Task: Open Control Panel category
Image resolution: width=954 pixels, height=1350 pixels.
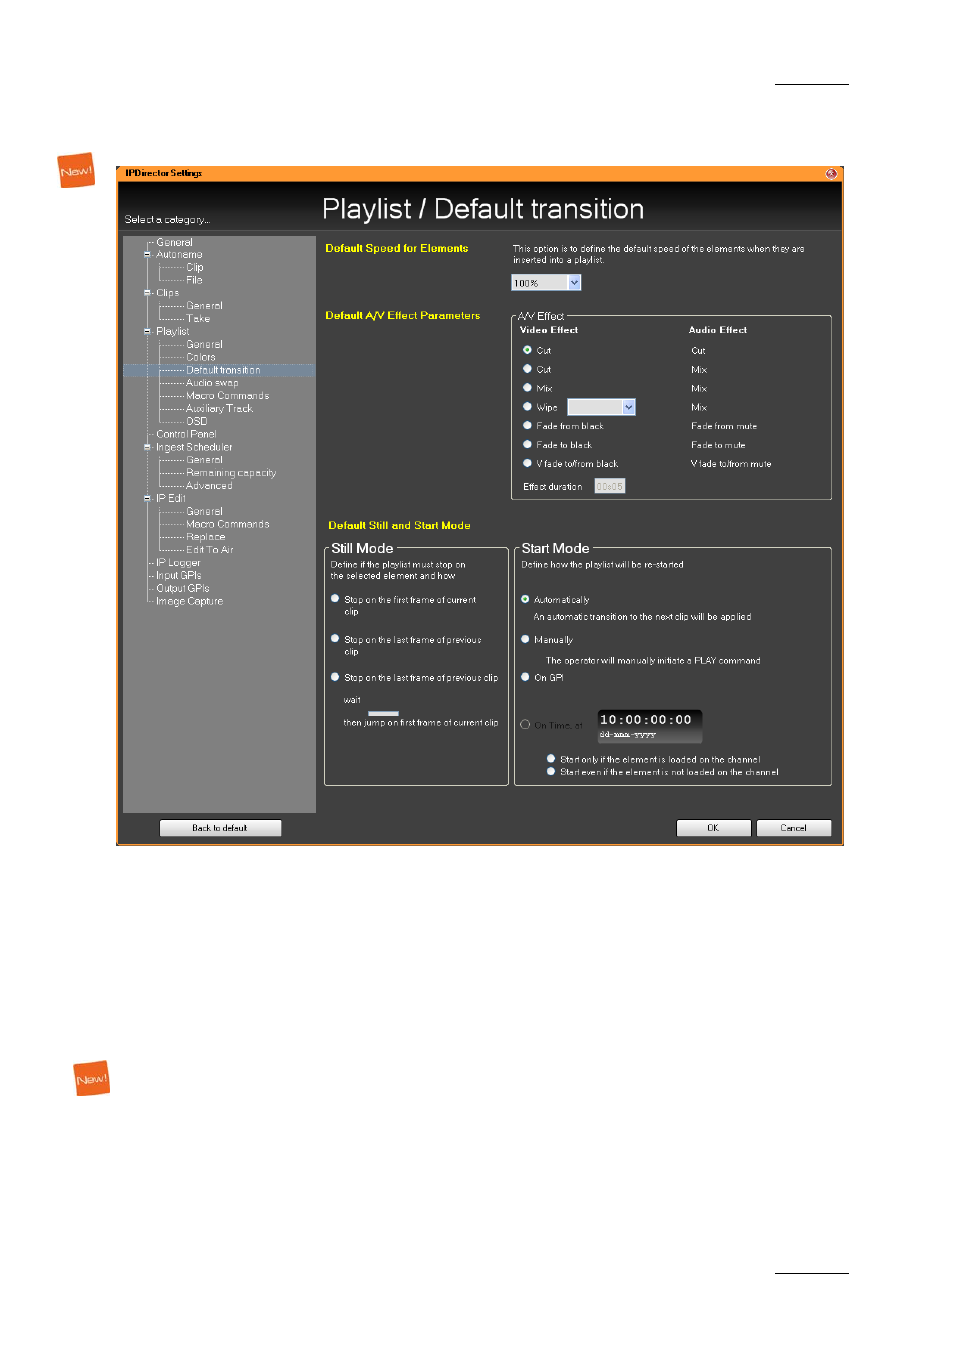Action: pos(186,434)
